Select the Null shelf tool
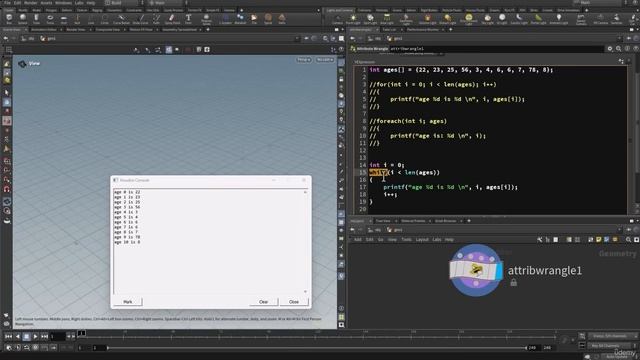 tap(77, 19)
